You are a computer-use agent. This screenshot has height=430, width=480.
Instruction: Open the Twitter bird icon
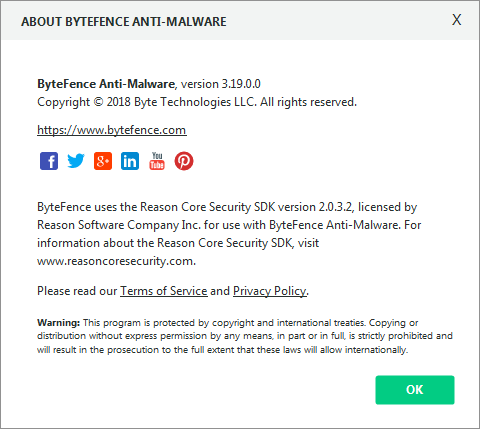click(76, 161)
